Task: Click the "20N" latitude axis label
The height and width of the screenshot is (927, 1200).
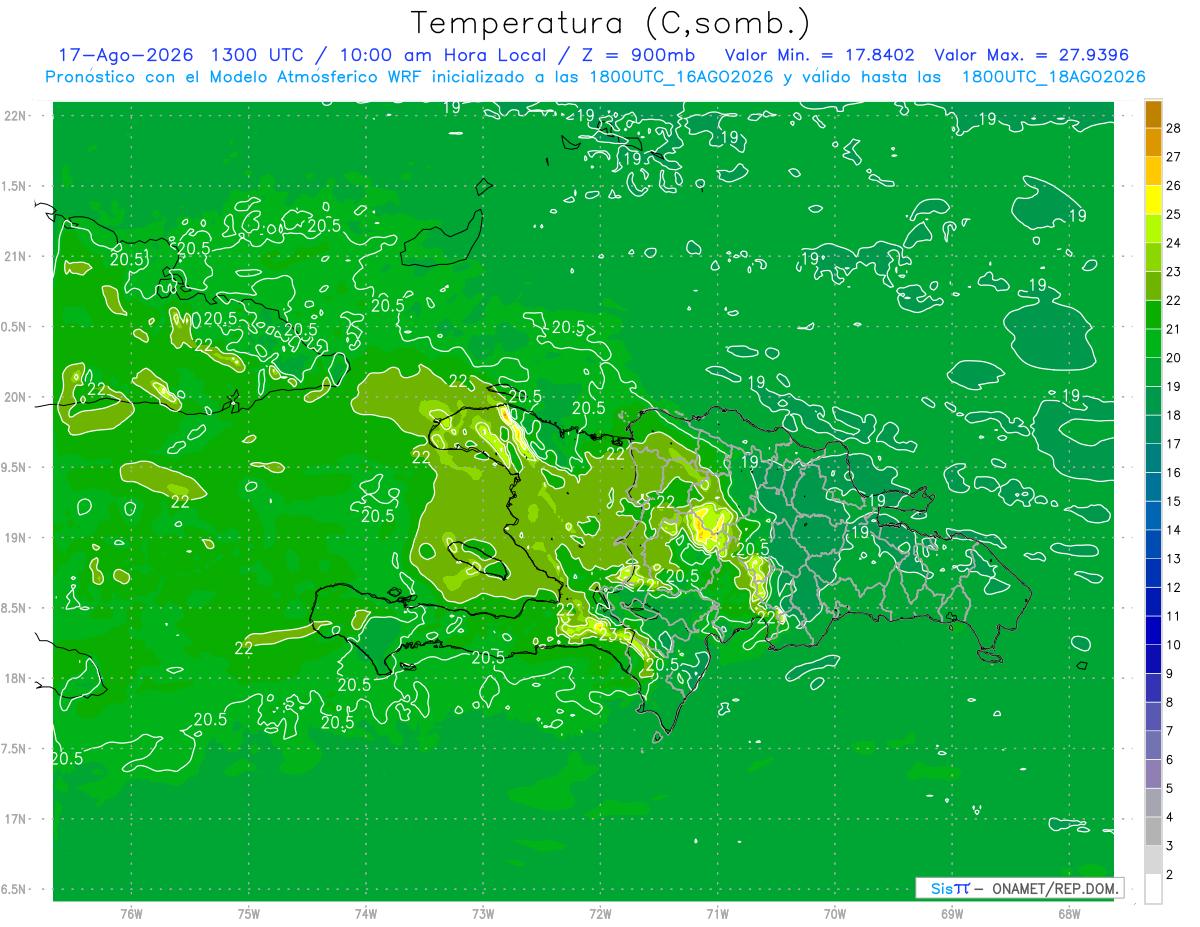Action: click(x=15, y=397)
